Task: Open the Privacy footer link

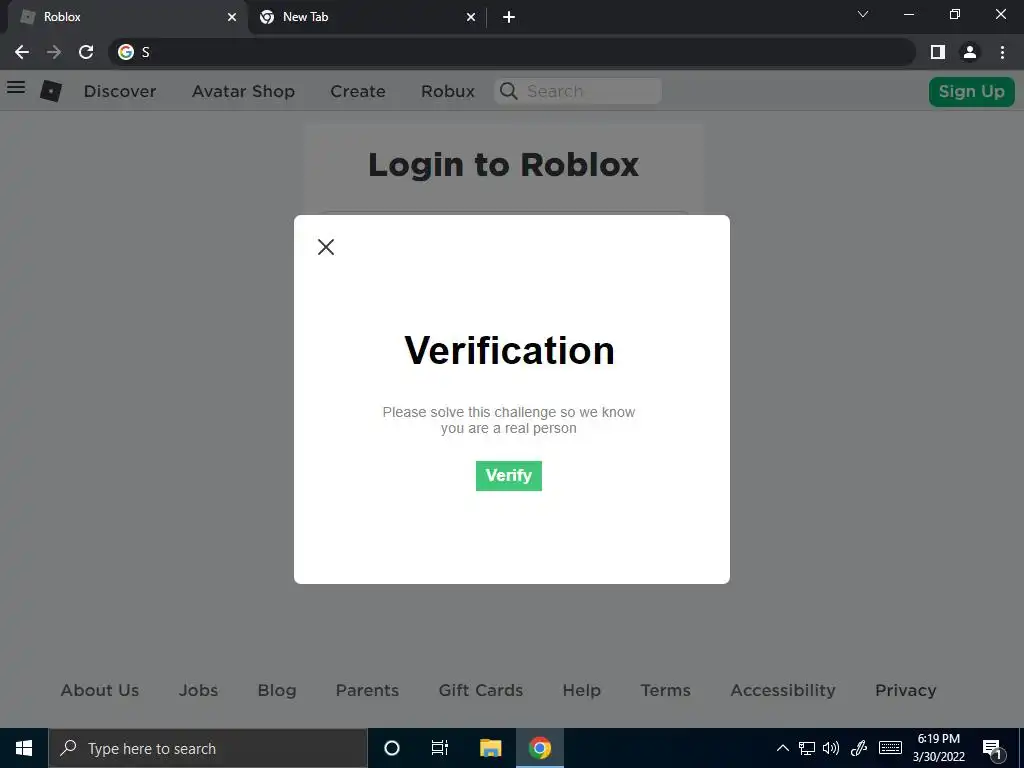Action: 906,690
